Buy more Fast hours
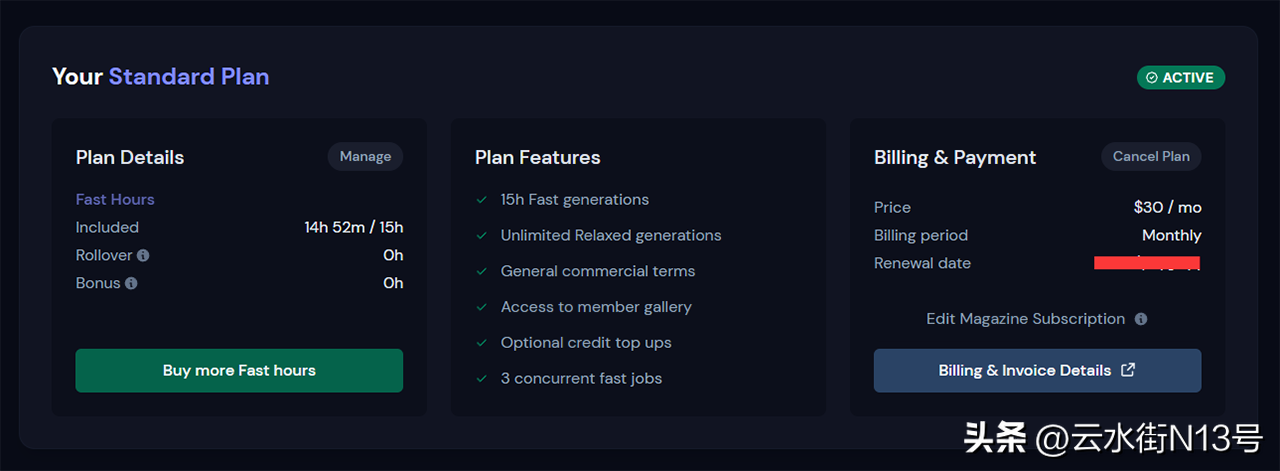The width and height of the screenshot is (1280, 471). 239,370
